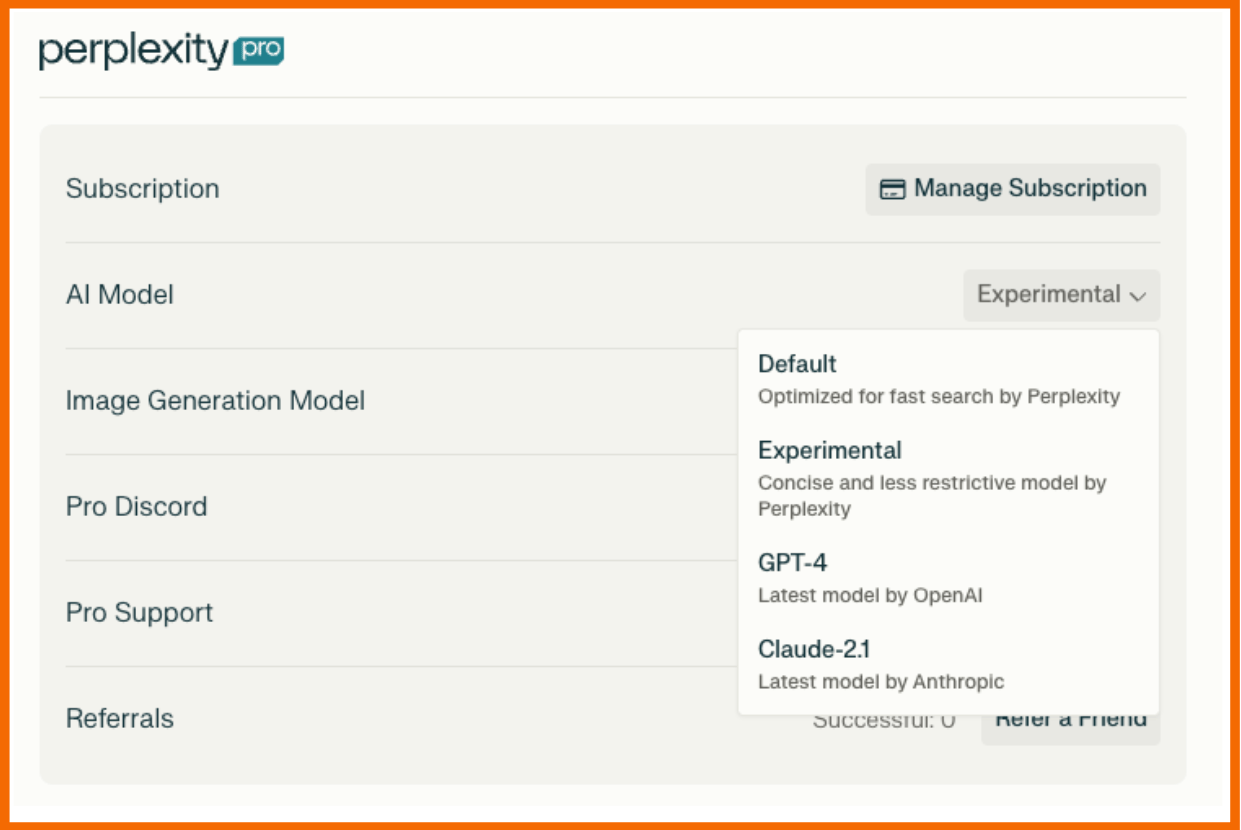This screenshot has width=1241, height=830.
Task: Click the Referrals row label
Action: coord(119,719)
